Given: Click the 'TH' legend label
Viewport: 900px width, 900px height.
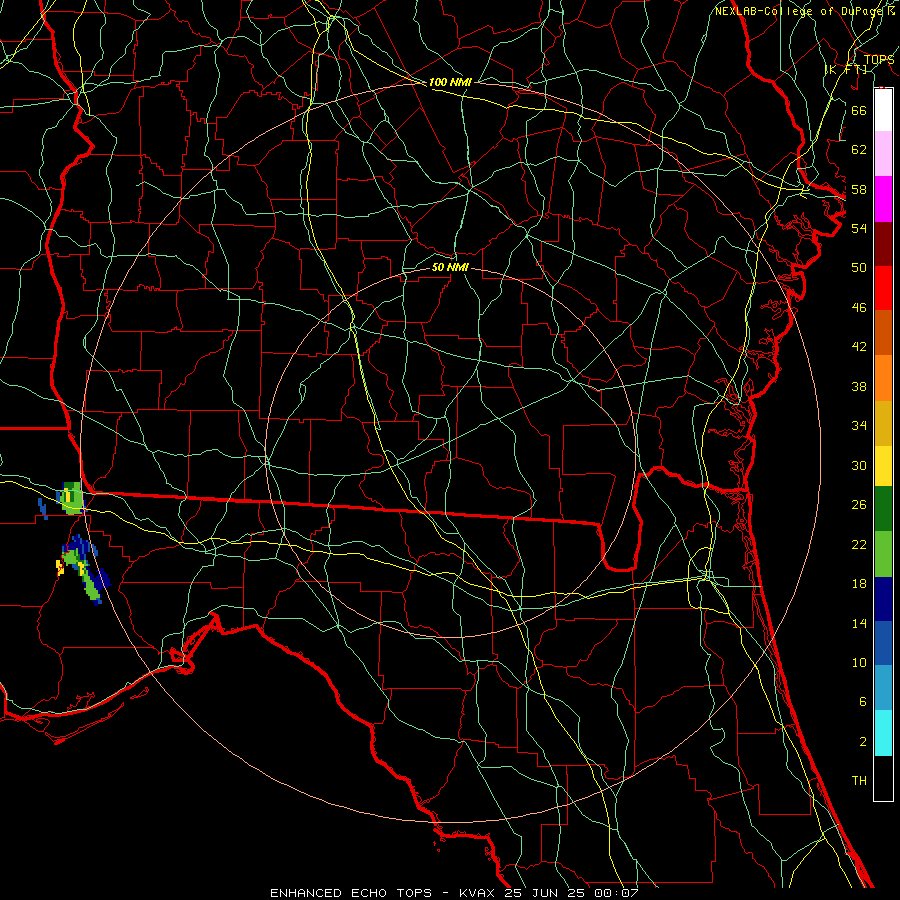Looking at the screenshot, I should [x=859, y=781].
